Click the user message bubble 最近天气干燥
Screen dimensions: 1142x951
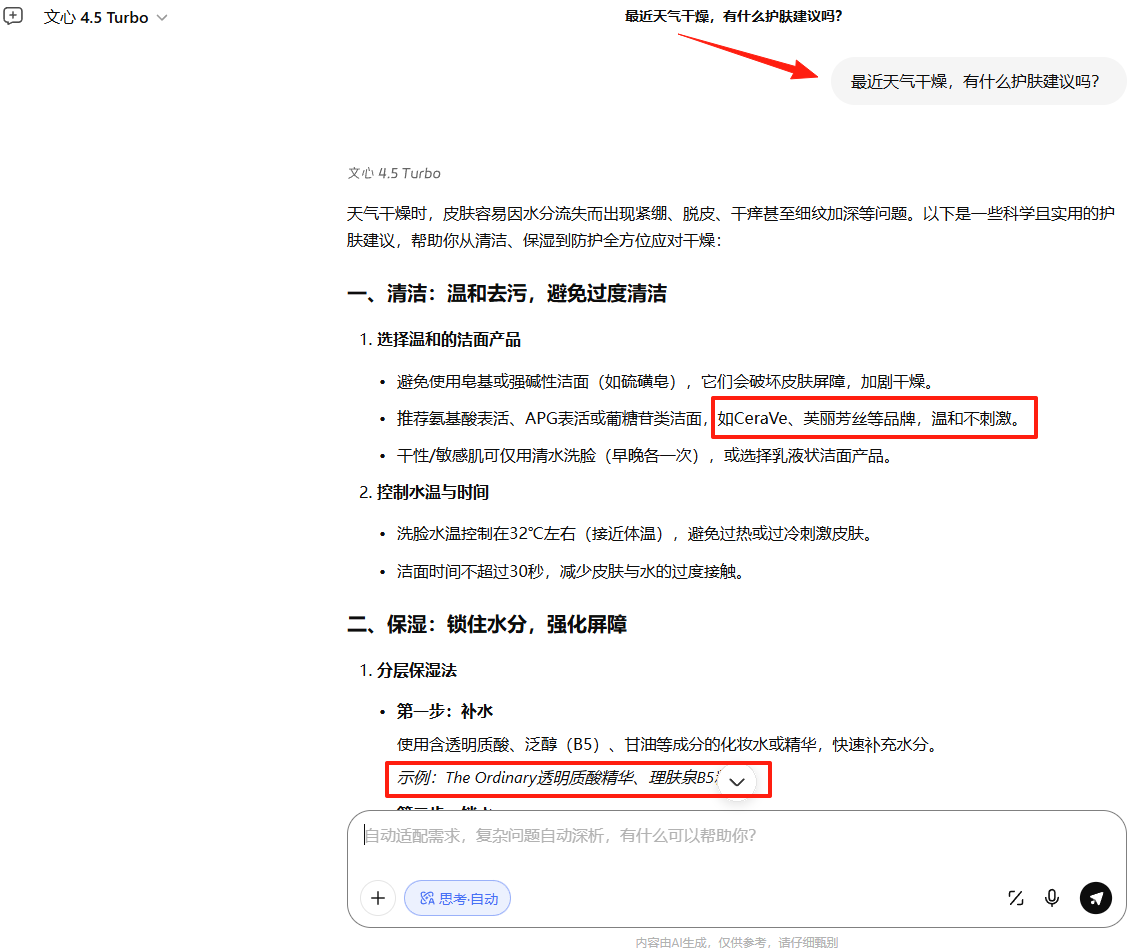pyautogui.click(x=979, y=81)
